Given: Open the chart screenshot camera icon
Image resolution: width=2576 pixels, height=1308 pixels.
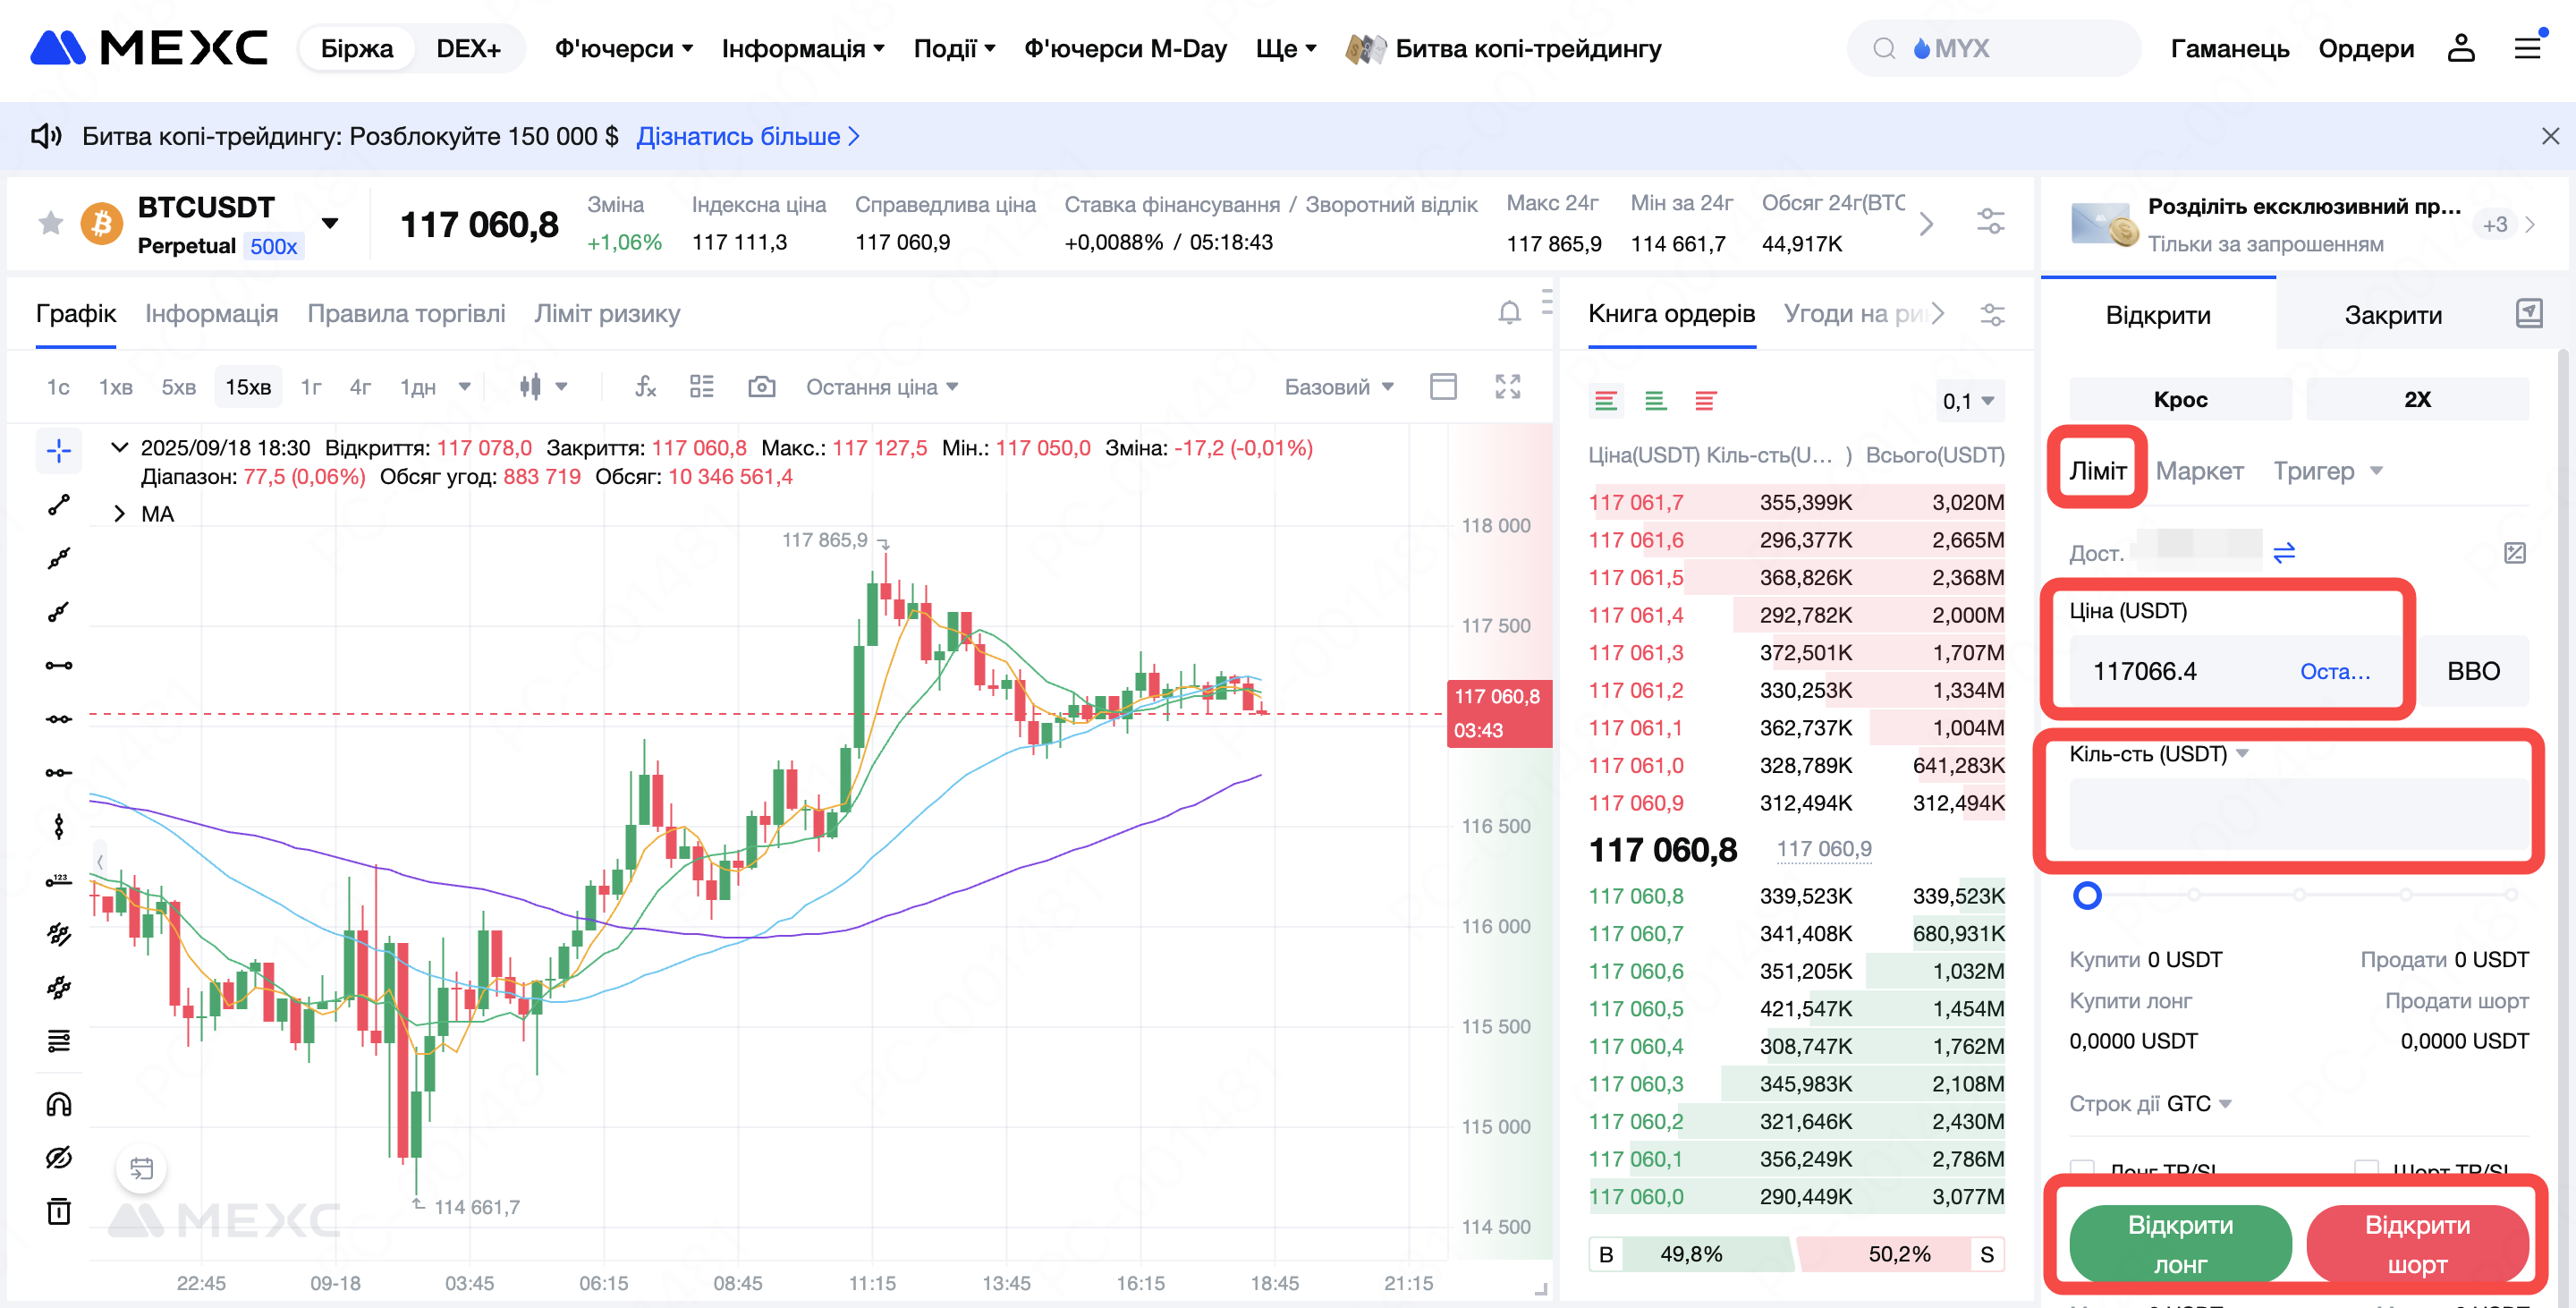Looking at the screenshot, I should [761, 387].
